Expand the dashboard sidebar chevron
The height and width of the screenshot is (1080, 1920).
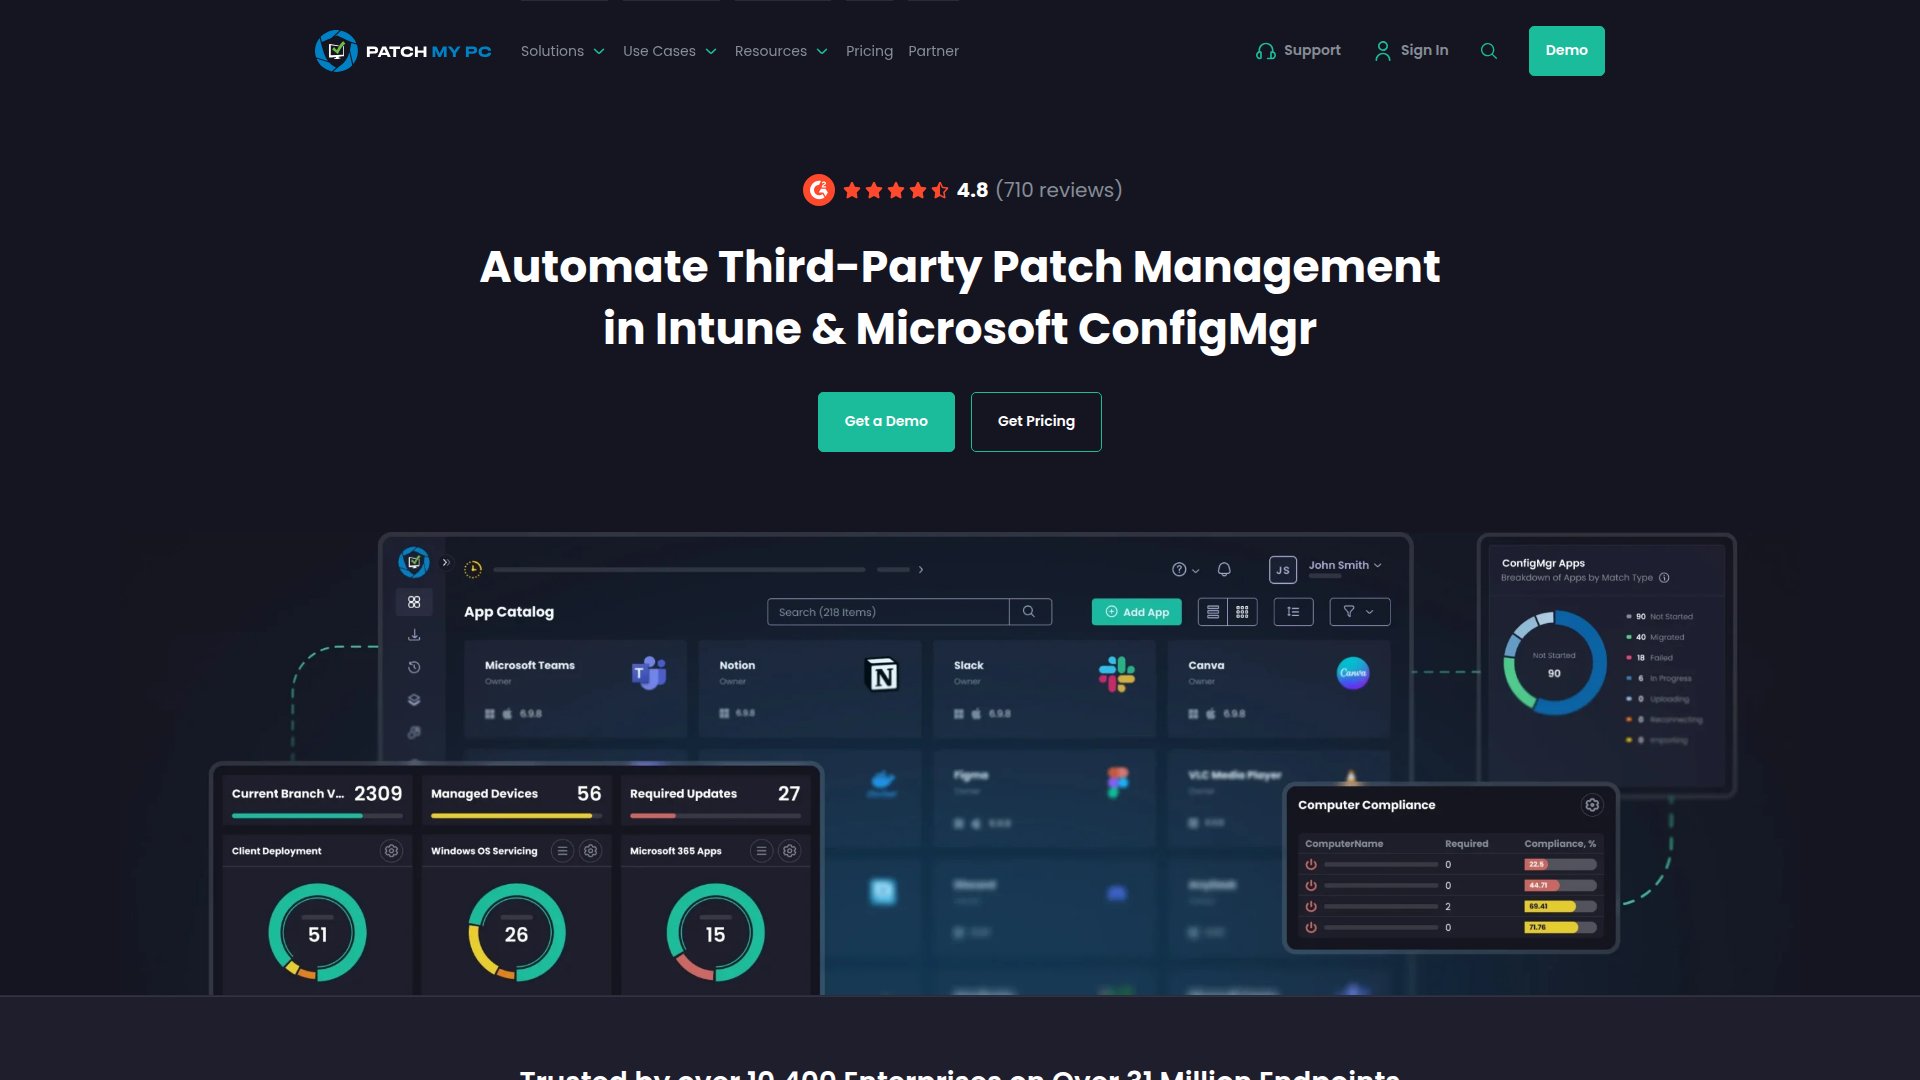446,563
